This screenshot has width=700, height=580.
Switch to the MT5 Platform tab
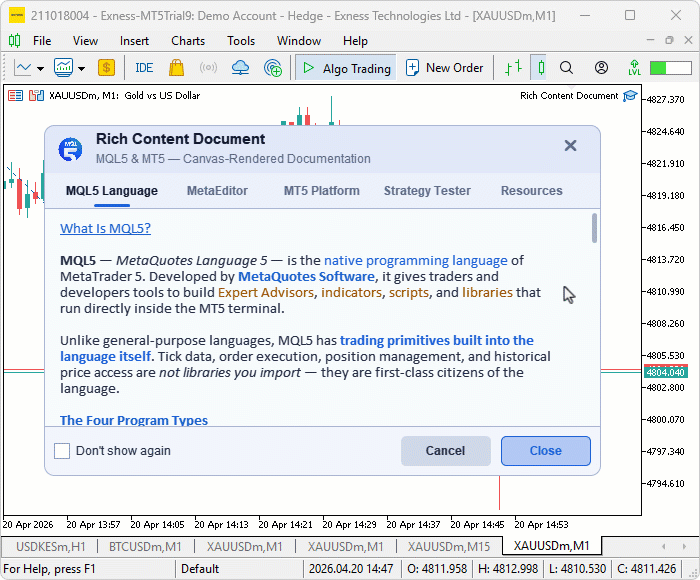tap(321, 191)
